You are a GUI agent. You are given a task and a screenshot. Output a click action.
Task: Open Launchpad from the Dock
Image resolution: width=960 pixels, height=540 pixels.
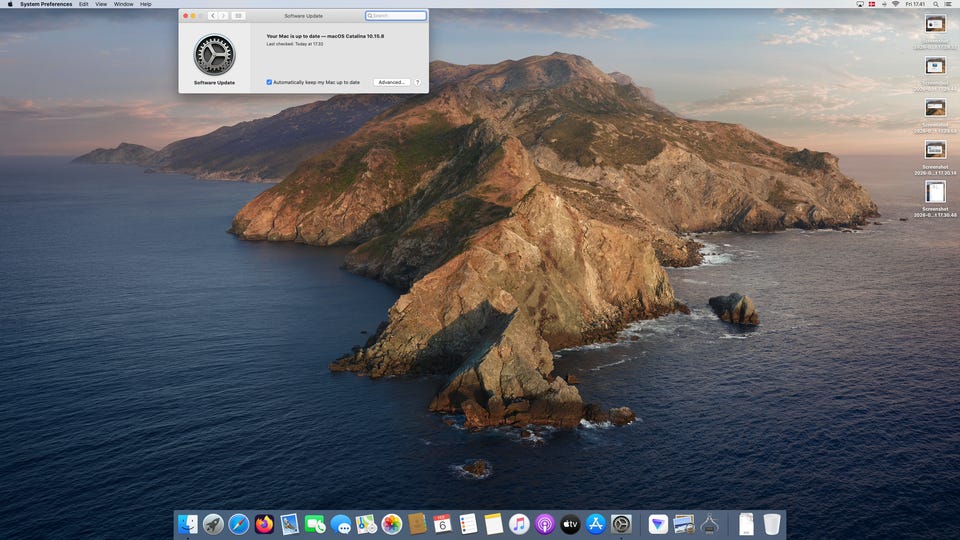tap(213, 524)
